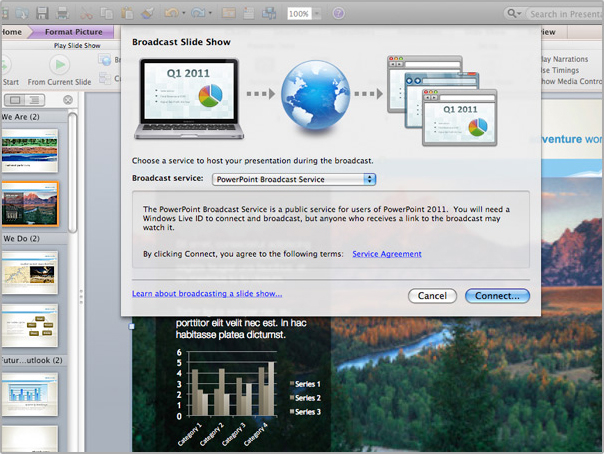The image size is (604, 454).
Task: Click the Connect button
Action: click(497, 296)
